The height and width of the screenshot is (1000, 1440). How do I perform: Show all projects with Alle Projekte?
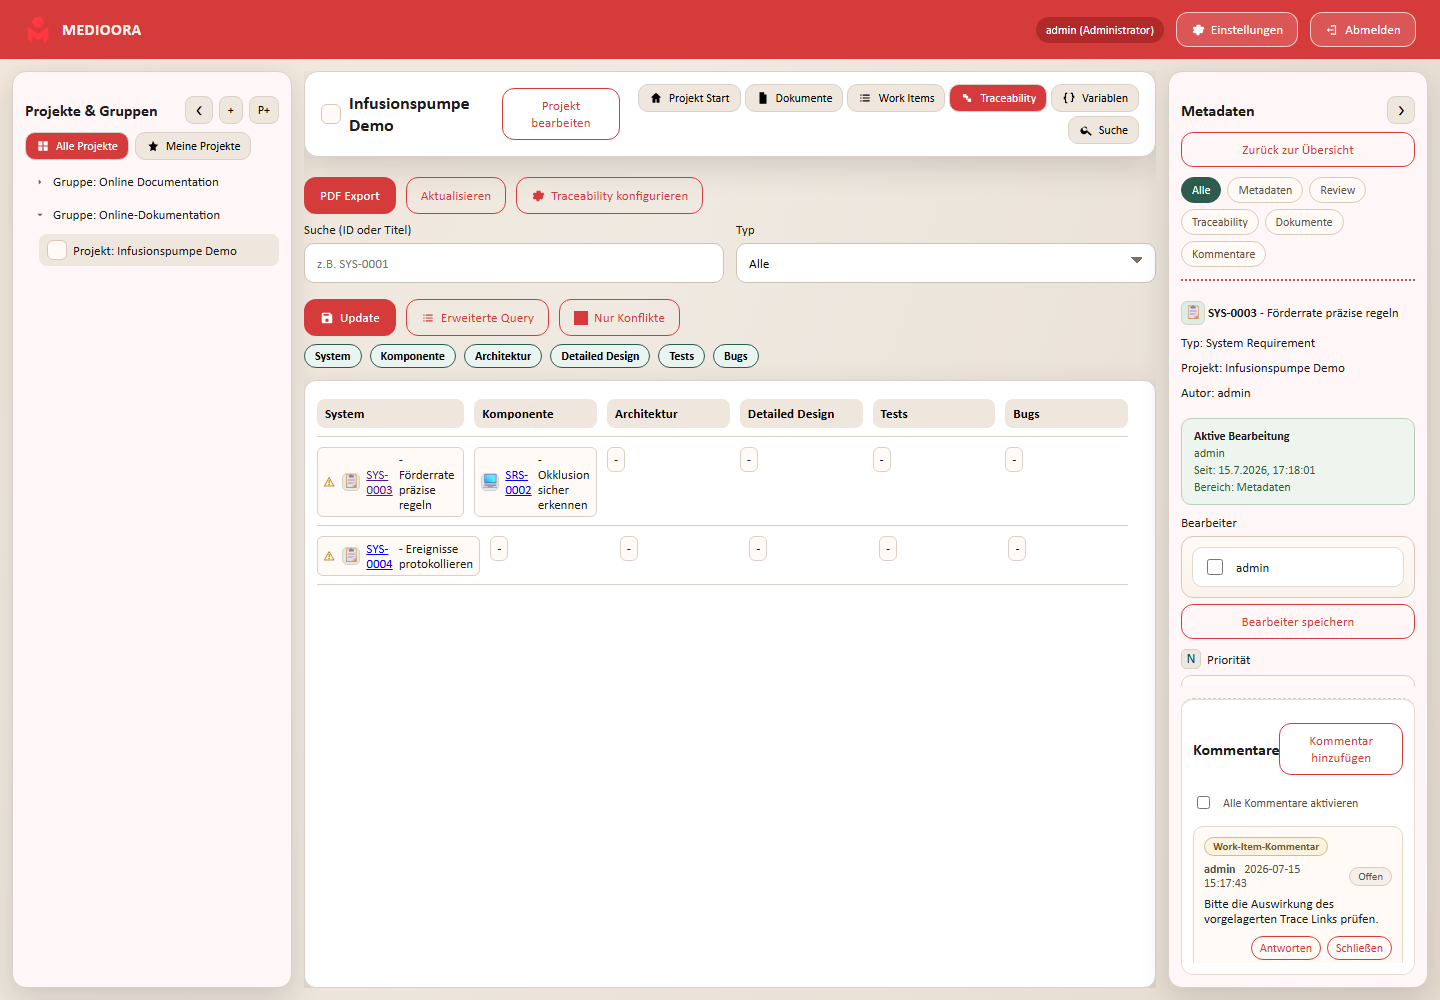click(77, 146)
